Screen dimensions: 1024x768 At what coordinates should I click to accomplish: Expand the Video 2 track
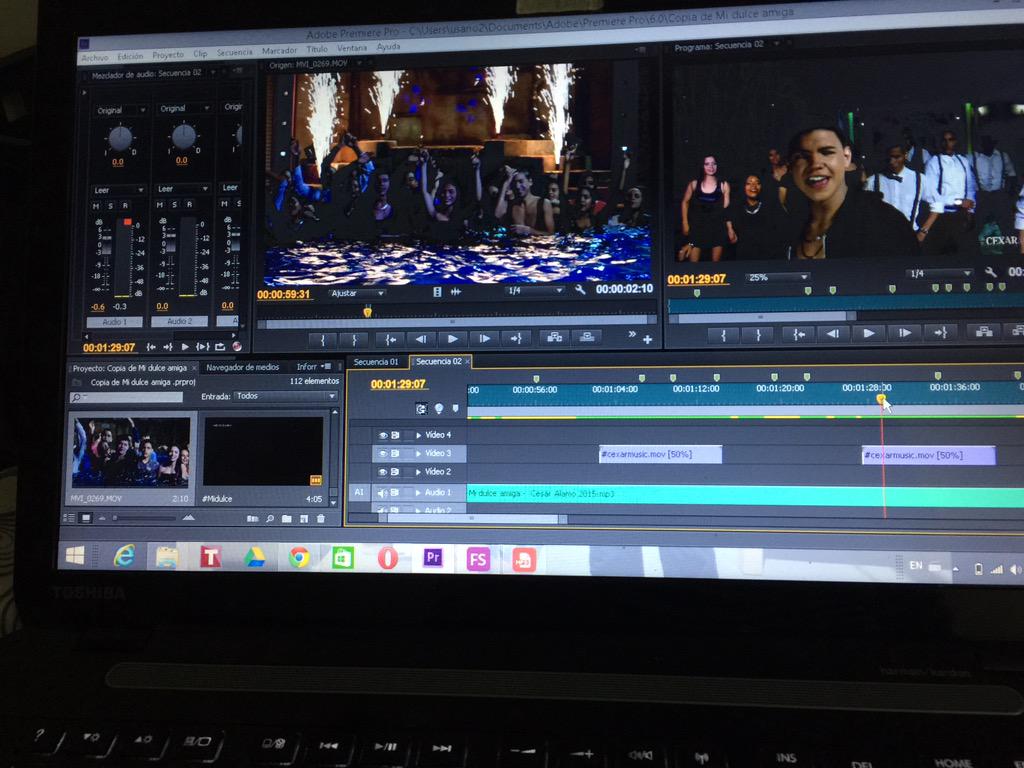419,472
